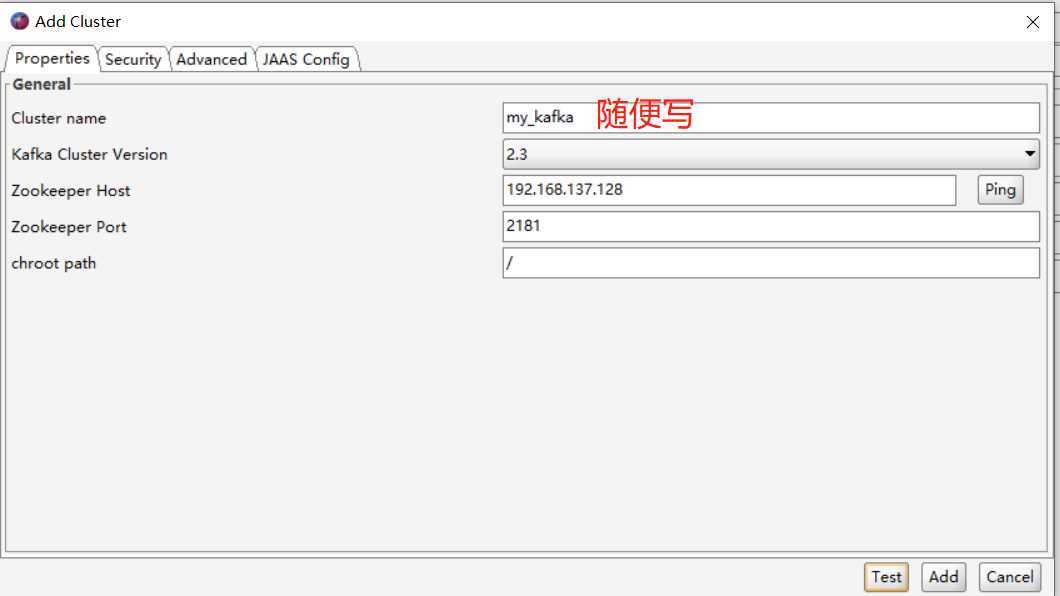Open the Advanced tab

[212, 59]
